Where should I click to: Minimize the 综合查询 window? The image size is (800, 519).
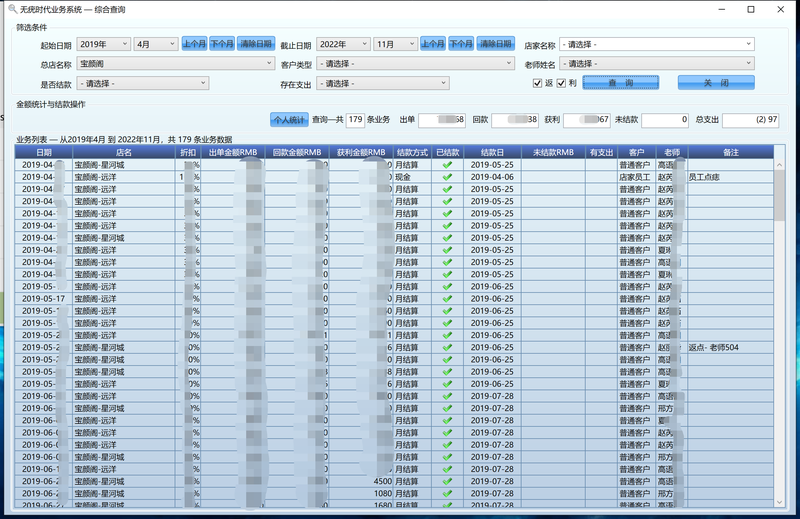[x=721, y=9]
